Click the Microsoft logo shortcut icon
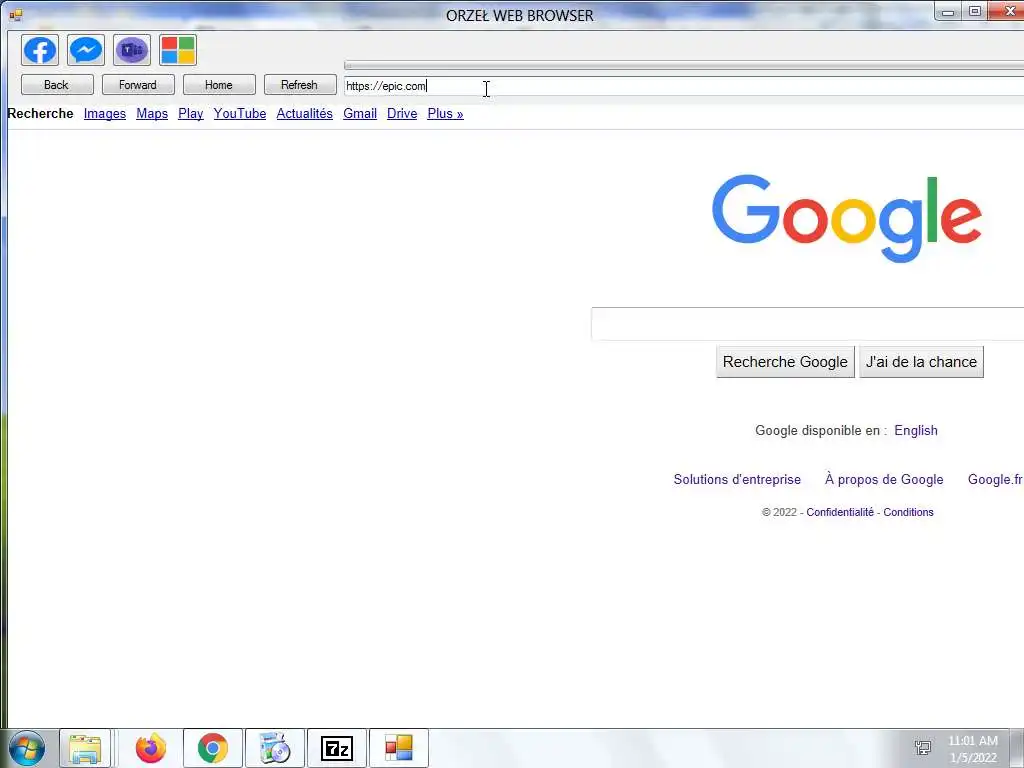 (x=178, y=50)
